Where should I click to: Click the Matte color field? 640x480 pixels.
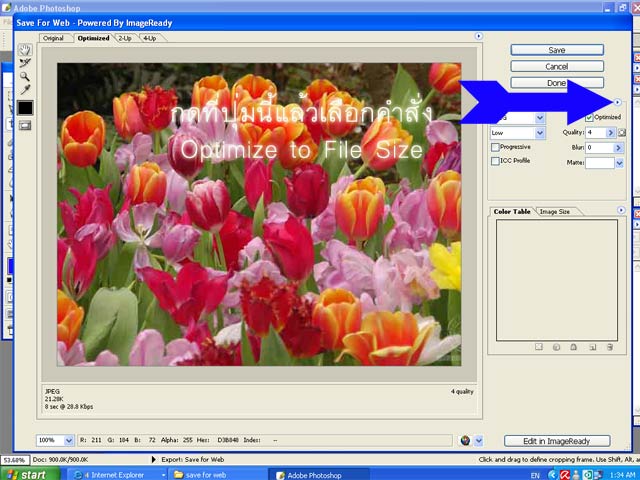click(600, 163)
